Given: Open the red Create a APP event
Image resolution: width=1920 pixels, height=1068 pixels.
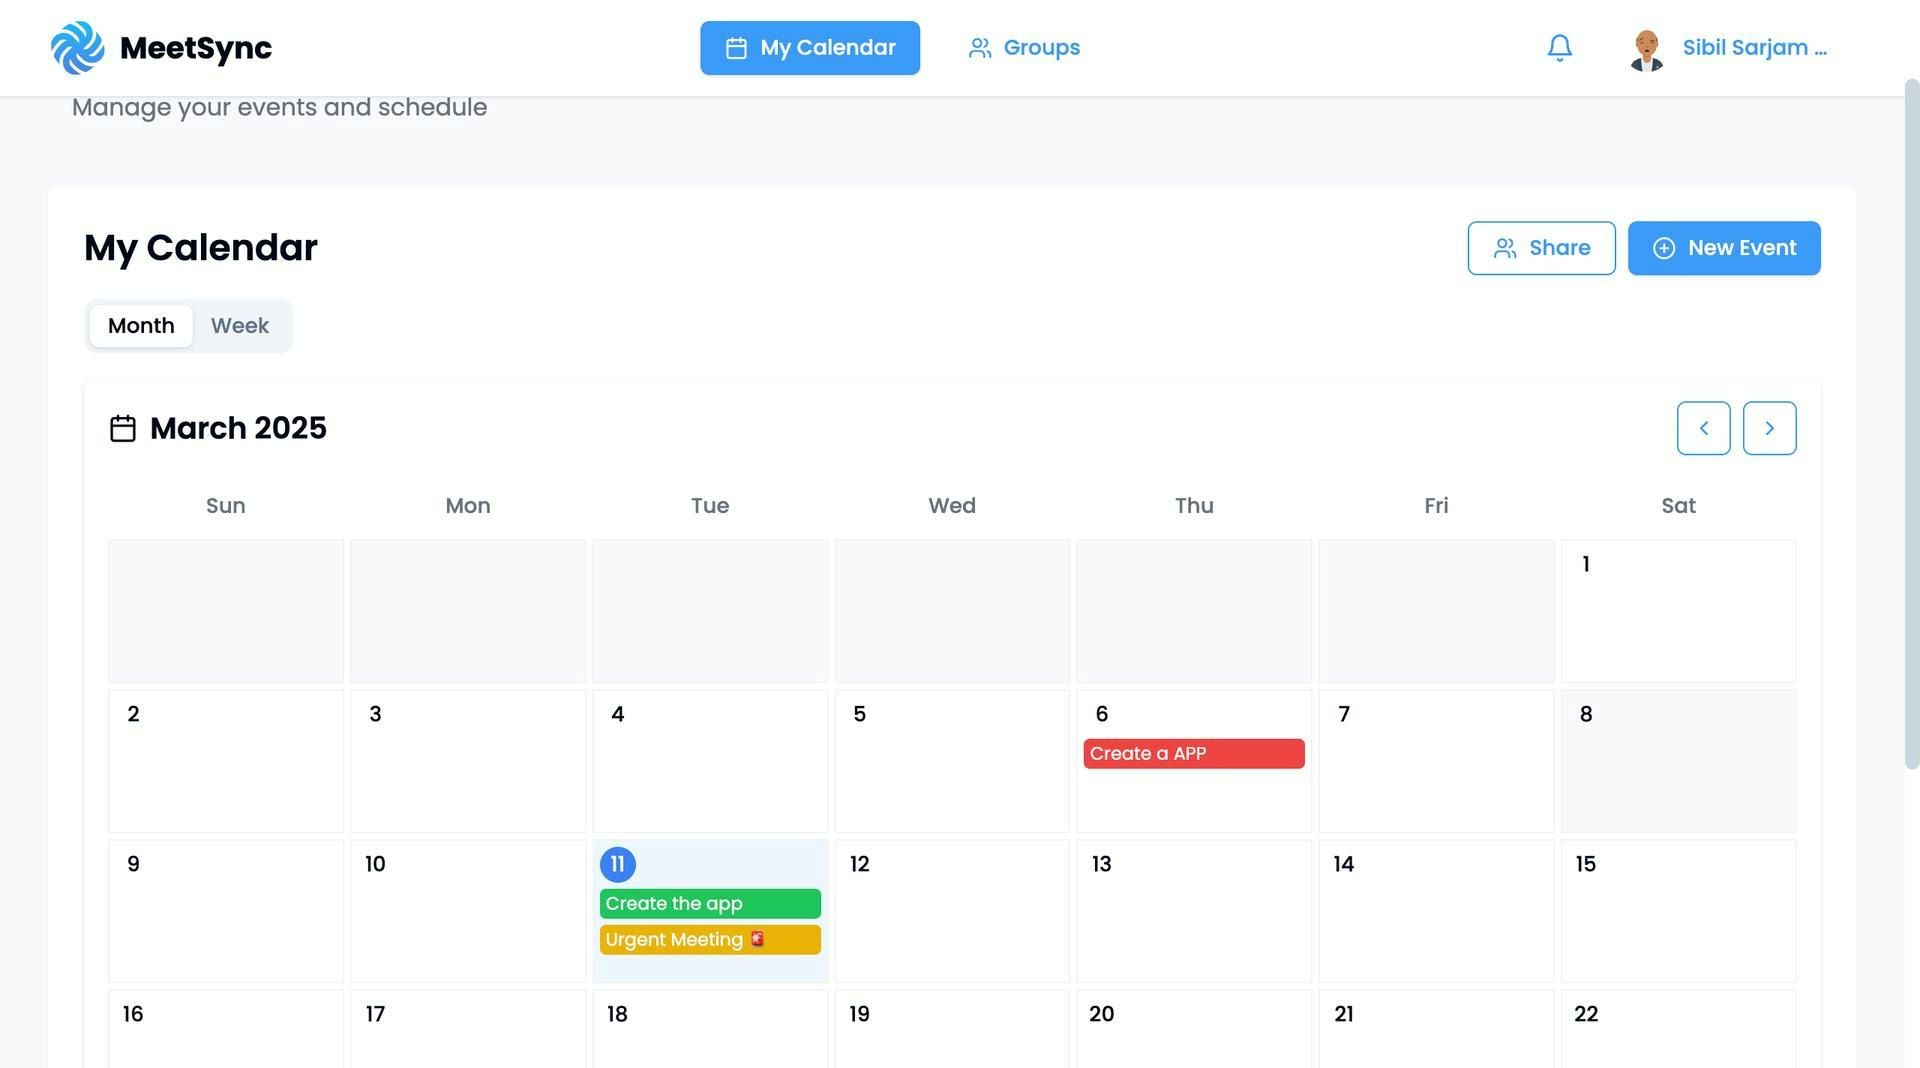Looking at the screenshot, I should click(1193, 753).
